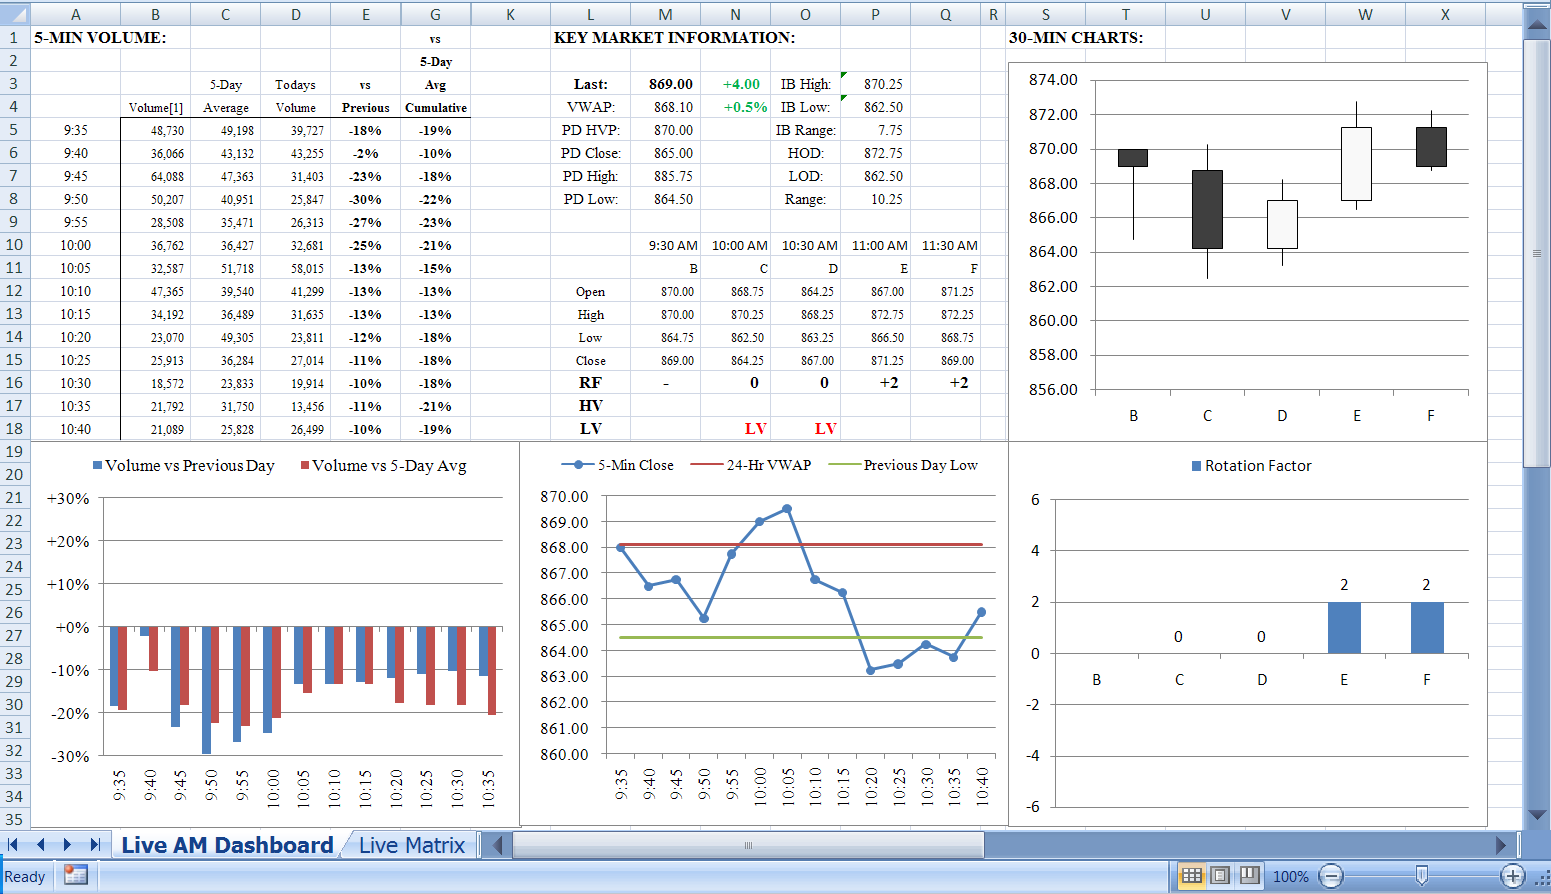This screenshot has width=1551, height=894.
Task: Select column S header
Action: point(1045,14)
